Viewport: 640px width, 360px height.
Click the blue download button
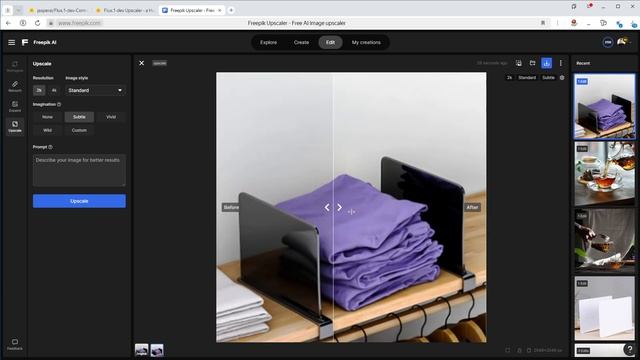click(546, 63)
